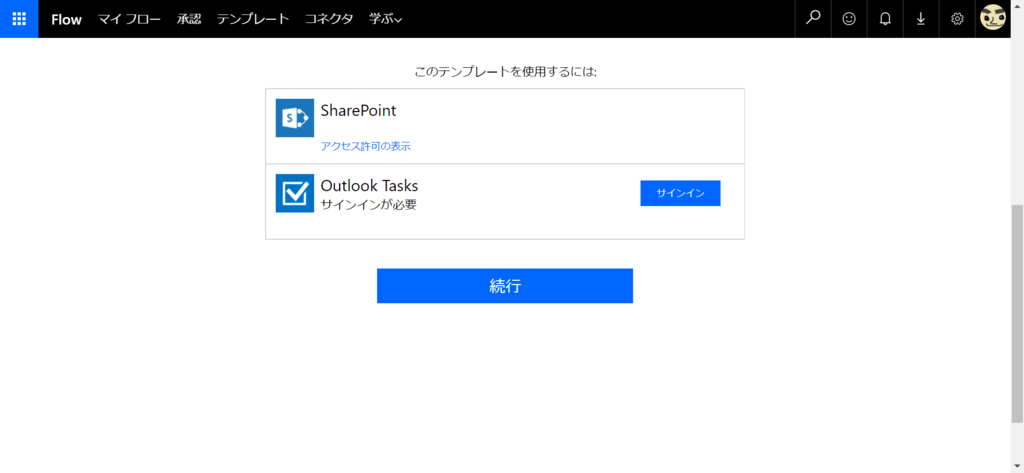Click the SharePoint connector name text

[359, 111]
